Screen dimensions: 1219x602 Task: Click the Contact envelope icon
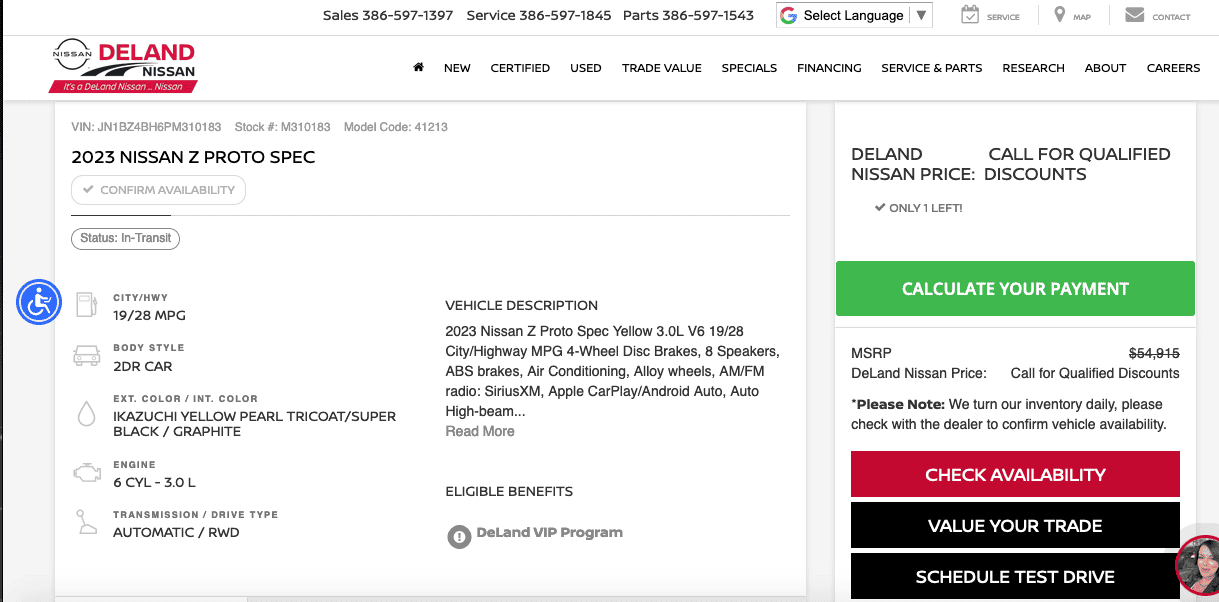1134,15
